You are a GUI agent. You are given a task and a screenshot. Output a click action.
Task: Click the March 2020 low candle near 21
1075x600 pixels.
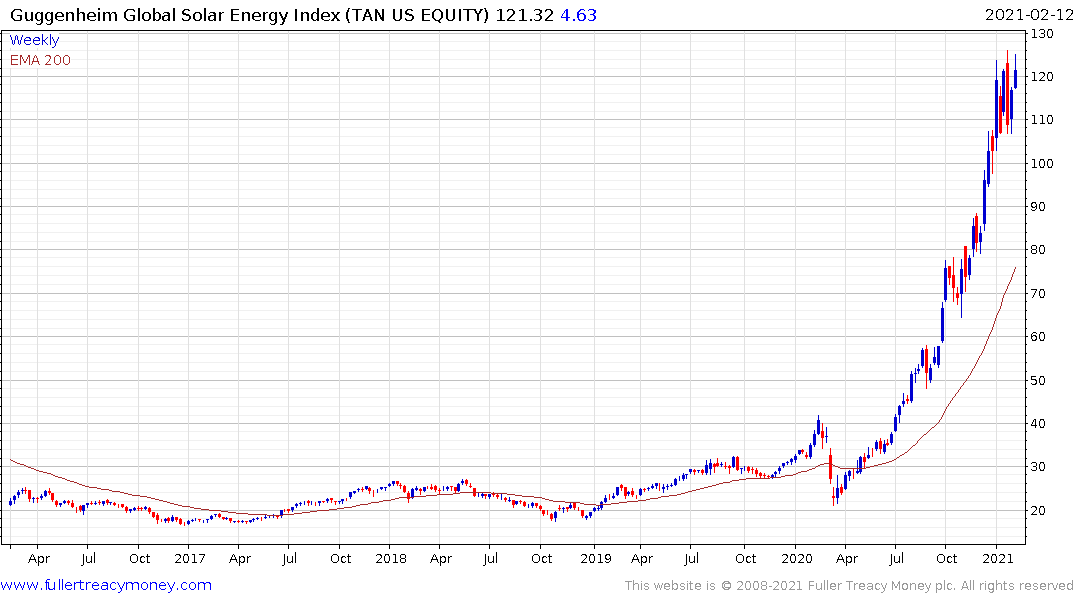[x=834, y=495]
